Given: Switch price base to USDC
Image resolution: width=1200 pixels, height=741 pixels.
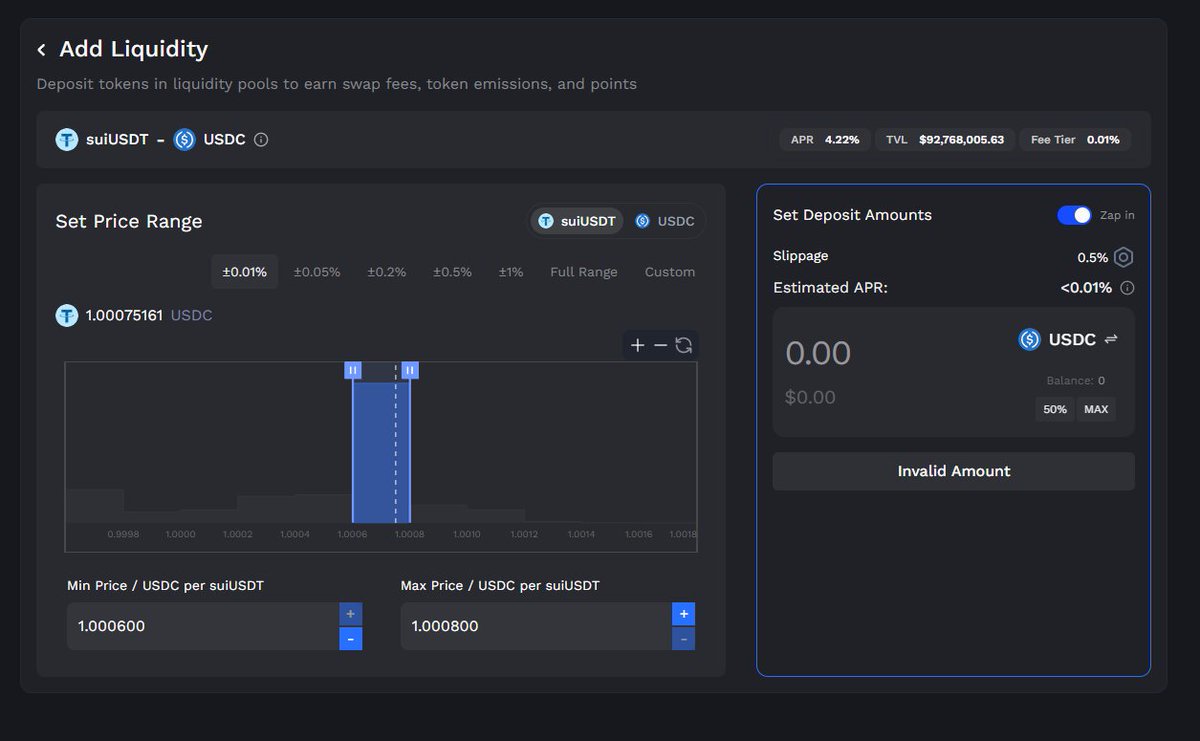Looking at the screenshot, I should point(665,221).
